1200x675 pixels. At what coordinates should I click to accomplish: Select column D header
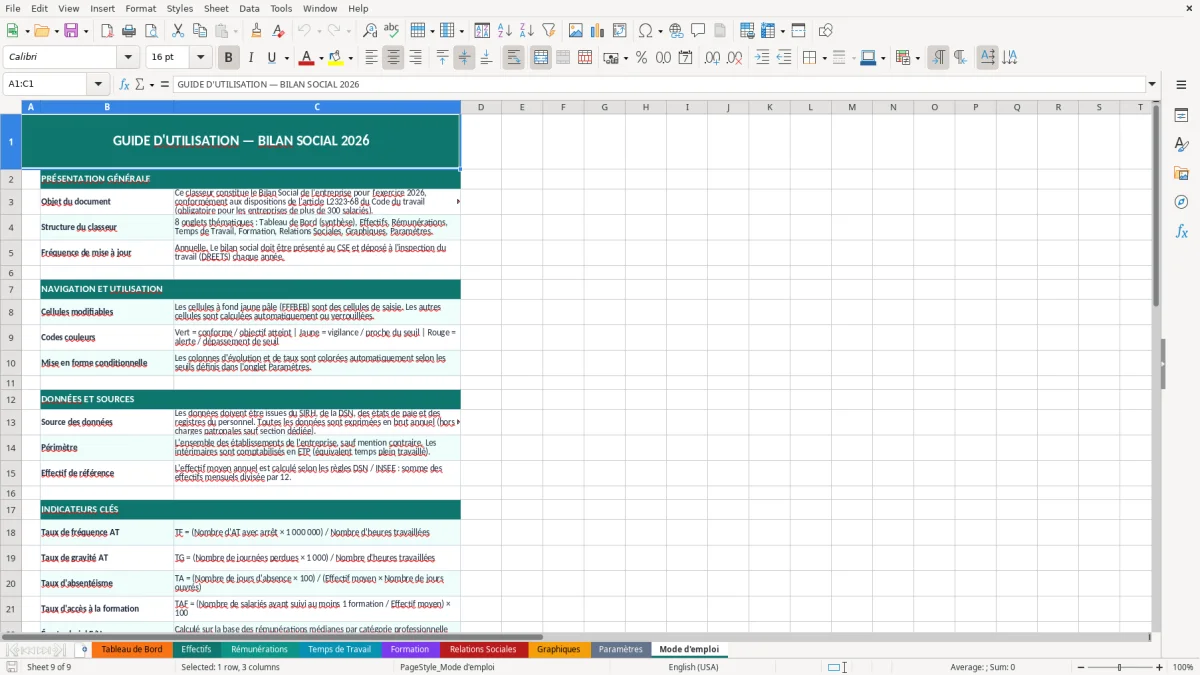pos(481,107)
